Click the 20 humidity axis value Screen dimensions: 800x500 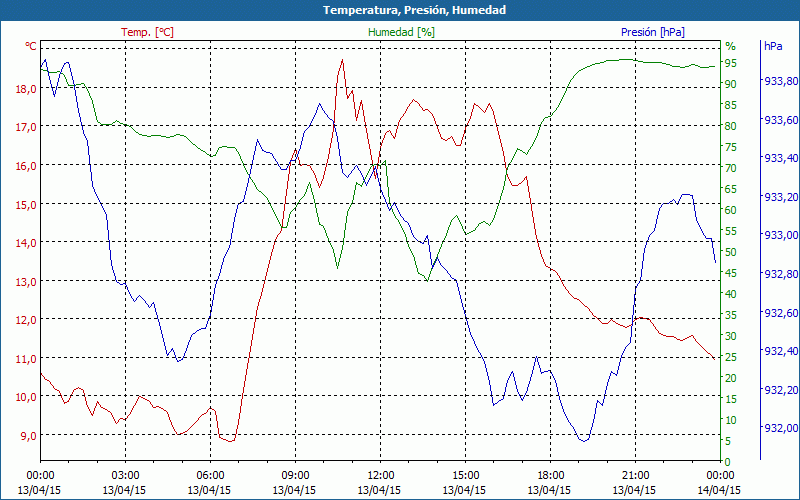[x=731, y=378]
